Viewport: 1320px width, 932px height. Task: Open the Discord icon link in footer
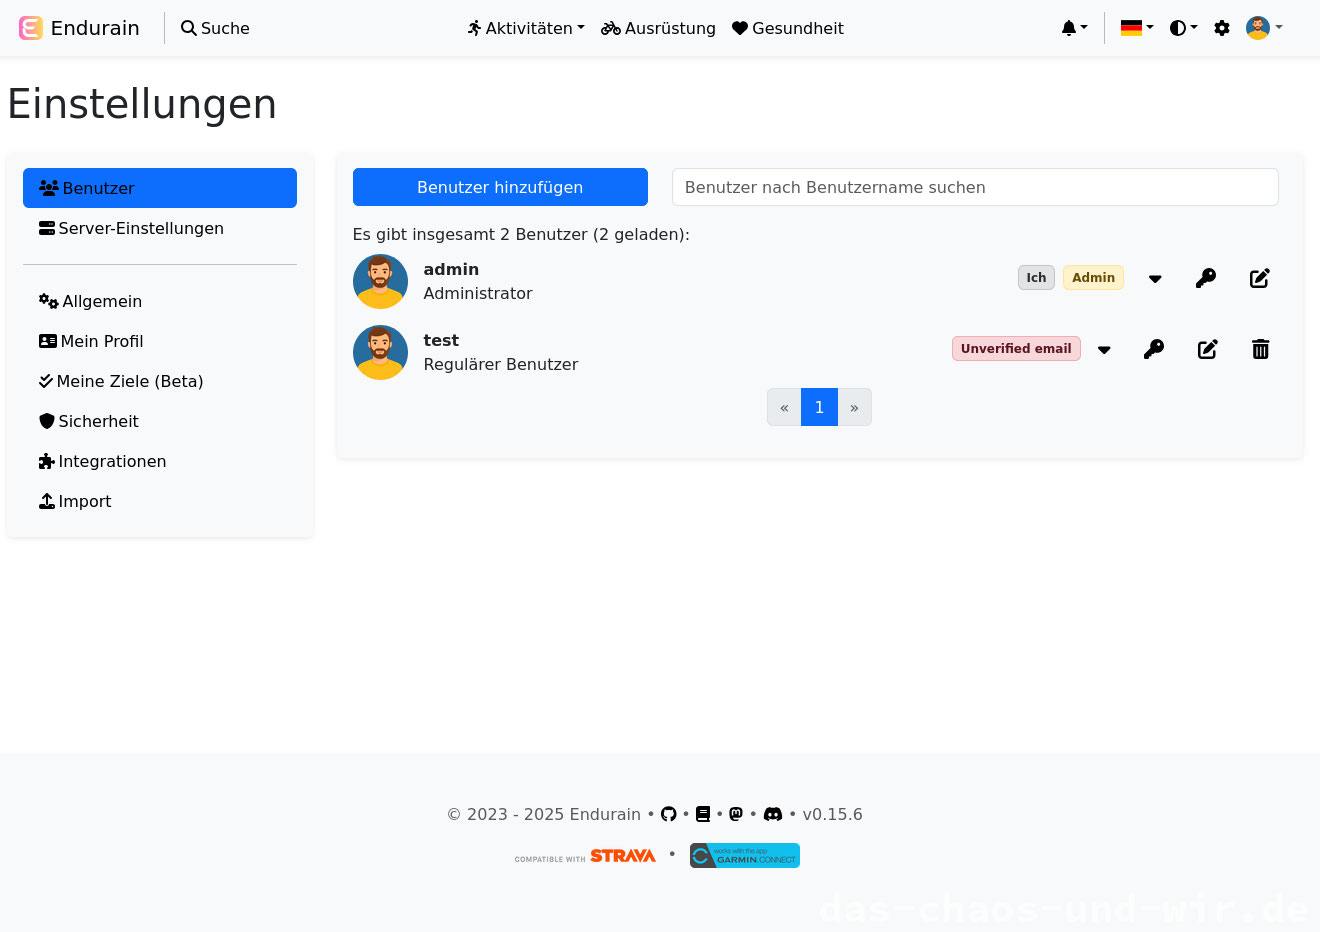tap(773, 814)
